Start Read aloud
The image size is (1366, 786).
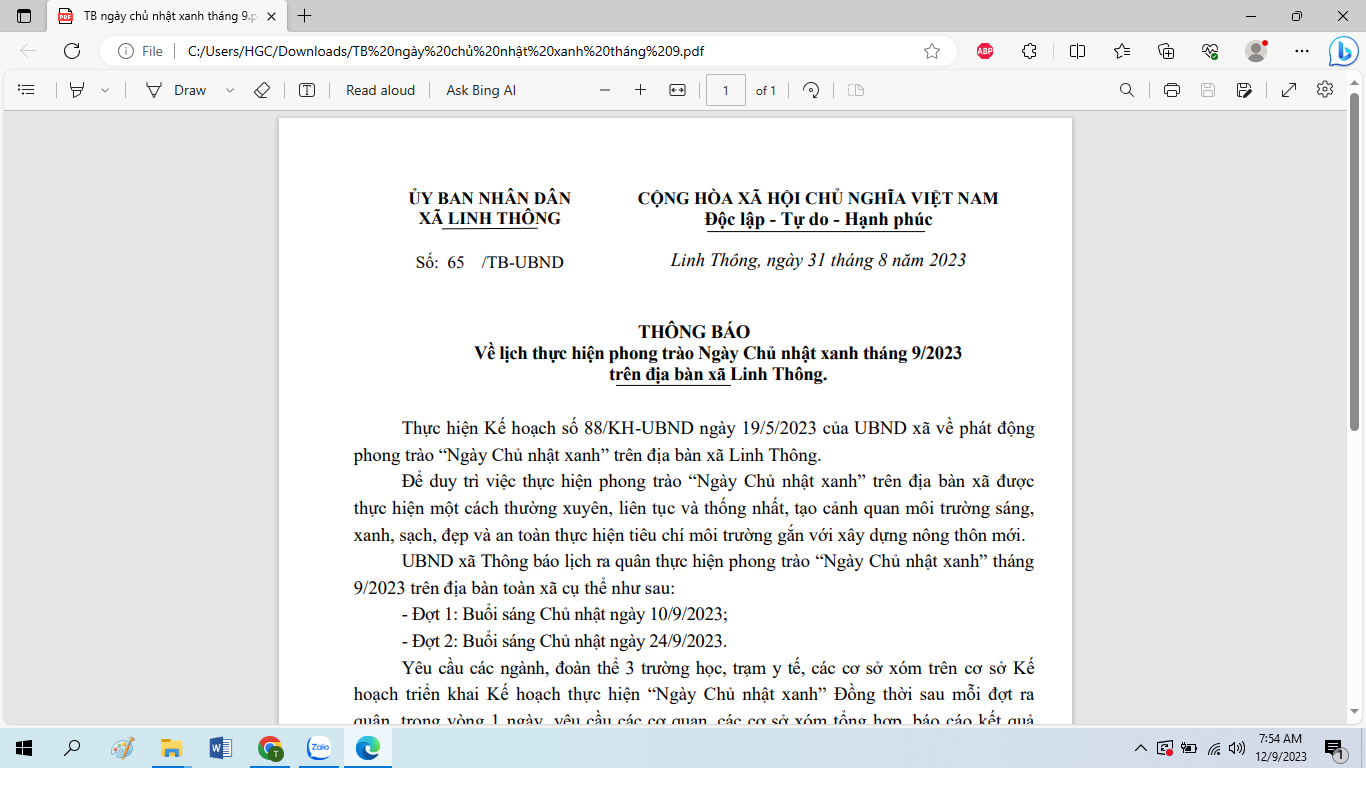[380, 90]
